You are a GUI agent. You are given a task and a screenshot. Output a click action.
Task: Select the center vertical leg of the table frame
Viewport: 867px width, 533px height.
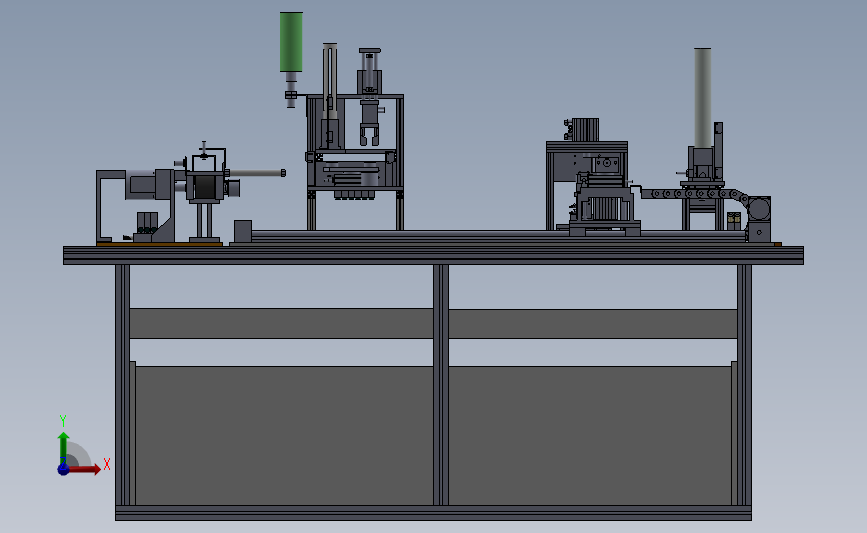(441, 385)
